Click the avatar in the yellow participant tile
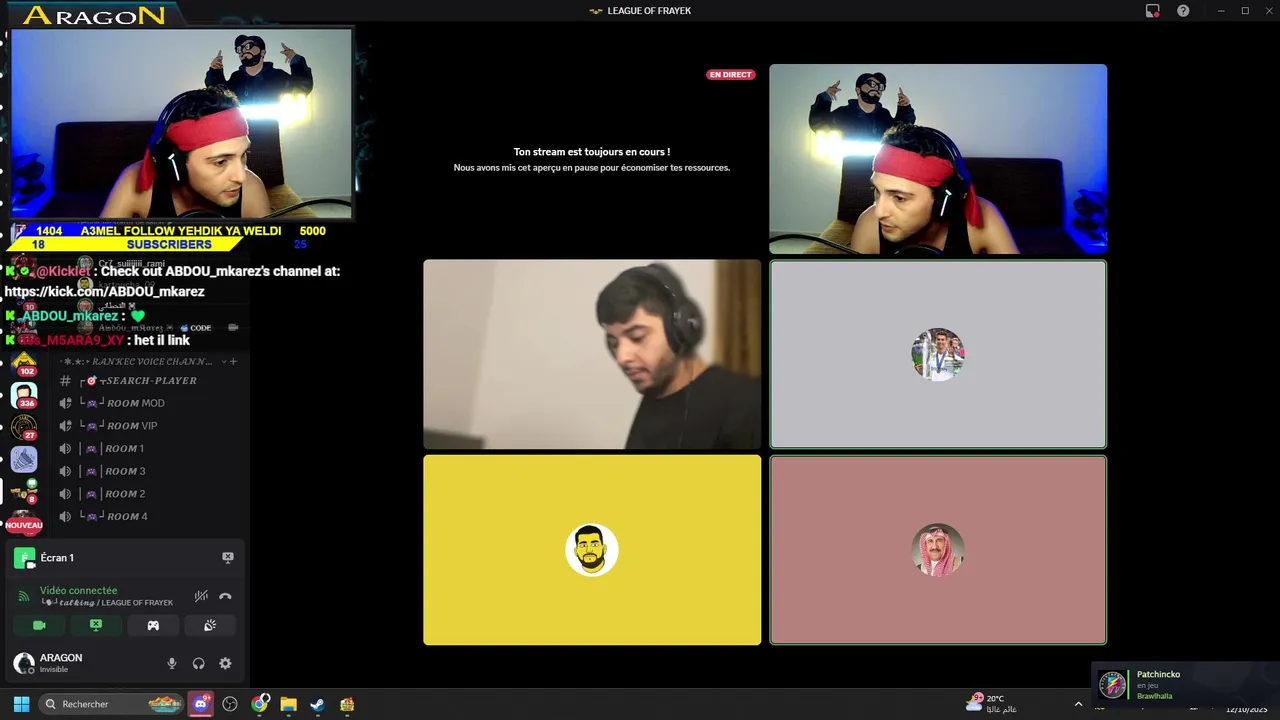 click(x=592, y=550)
